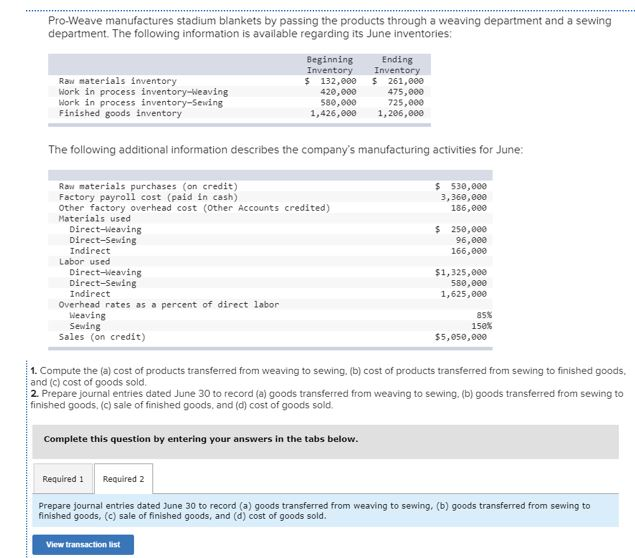Click the 725,000 ending Sewing value
The width and height of the screenshot is (635, 558).
(x=405, y=102)
